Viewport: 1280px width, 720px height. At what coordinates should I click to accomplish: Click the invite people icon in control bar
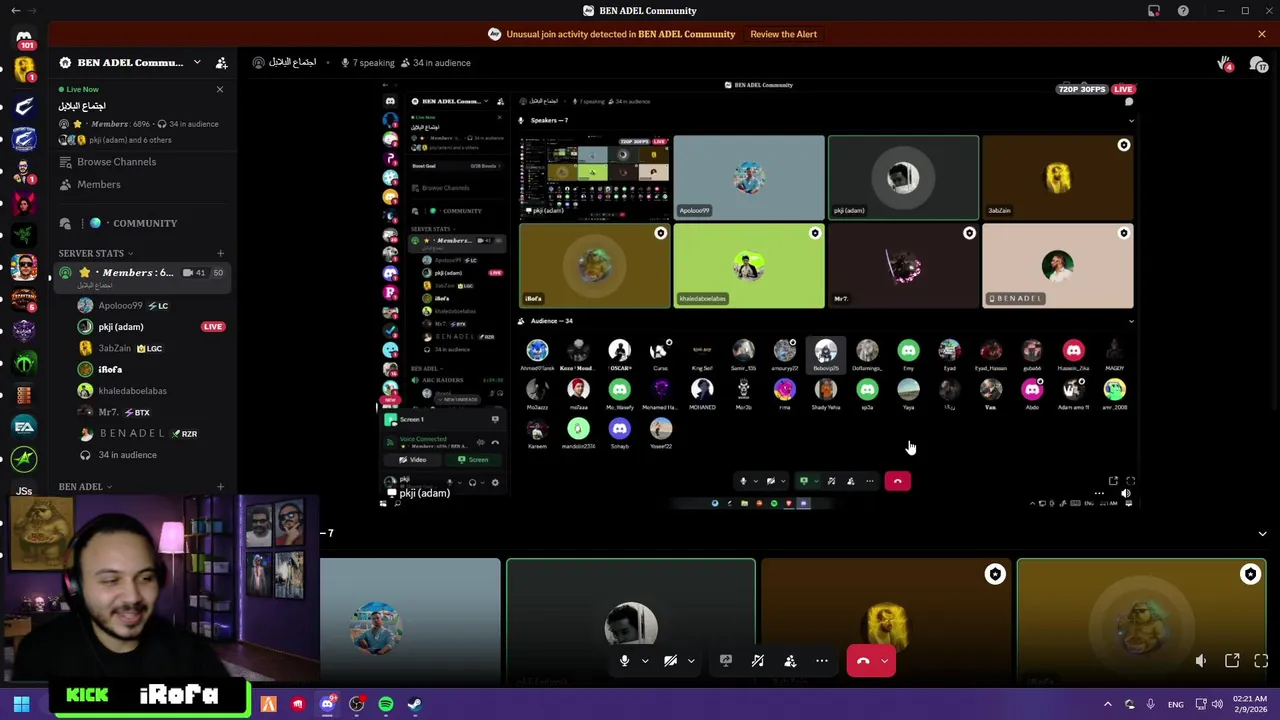(790, 661)
